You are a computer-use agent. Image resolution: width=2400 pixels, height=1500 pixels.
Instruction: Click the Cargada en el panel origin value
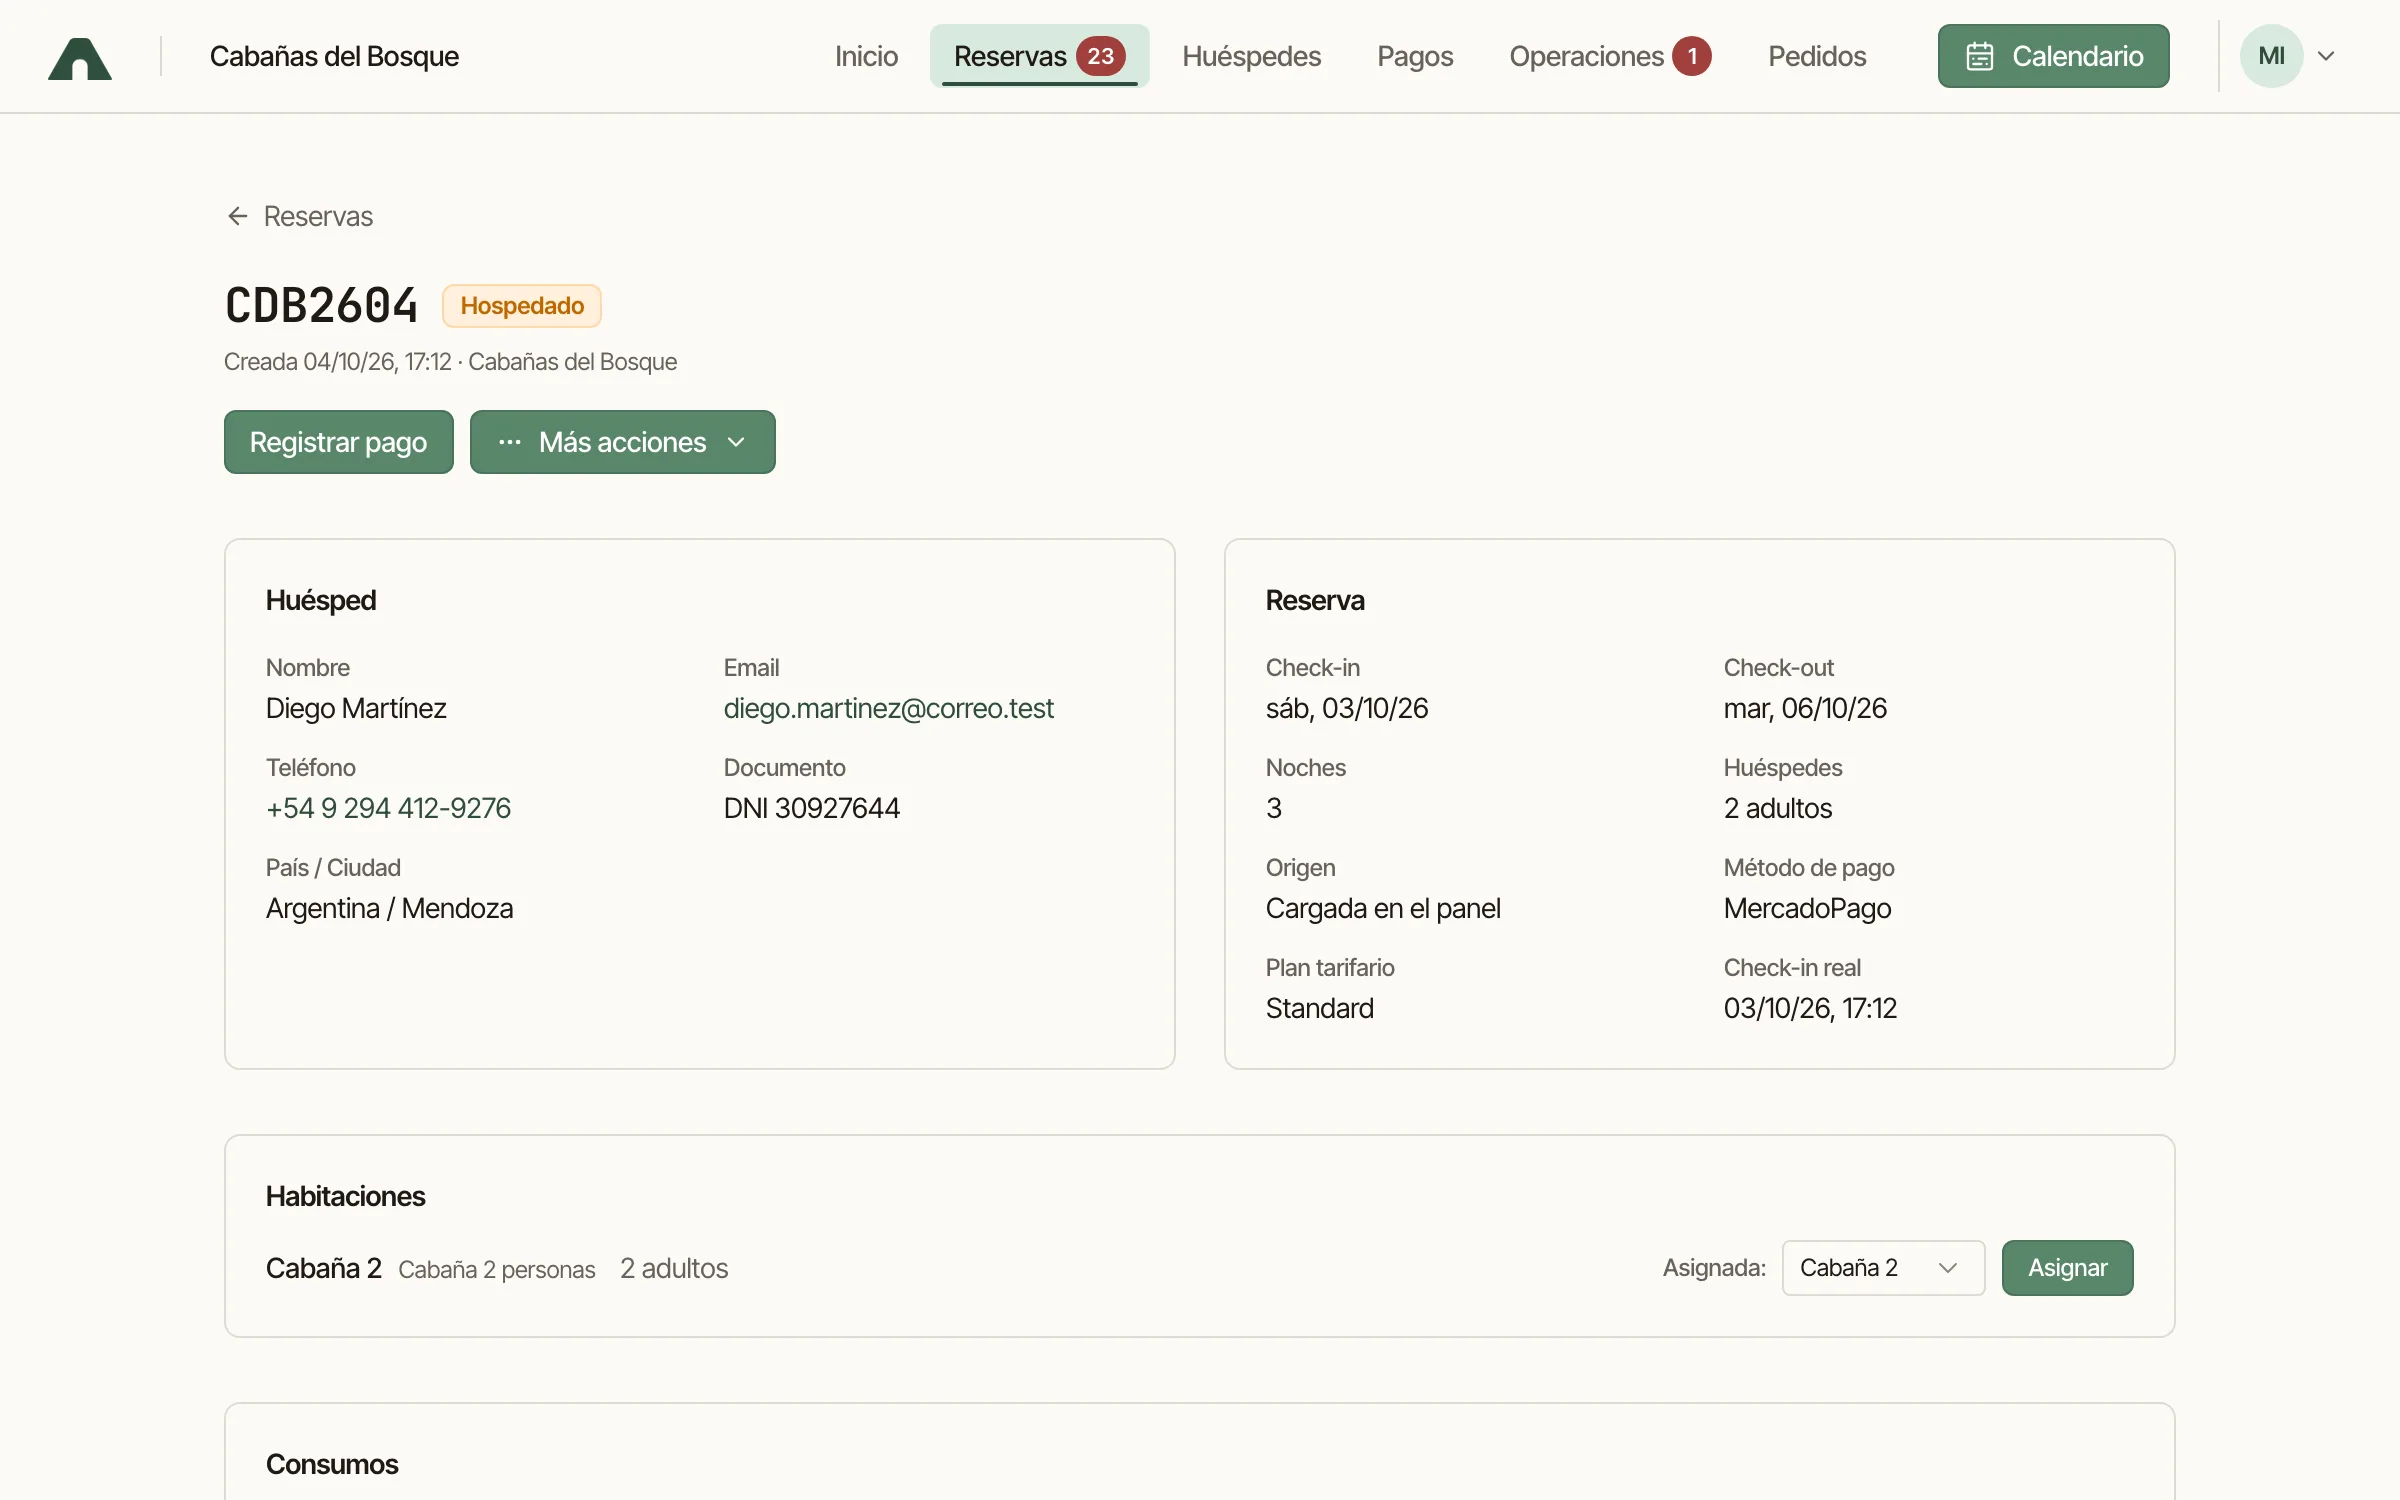(x=1382, y=908)
